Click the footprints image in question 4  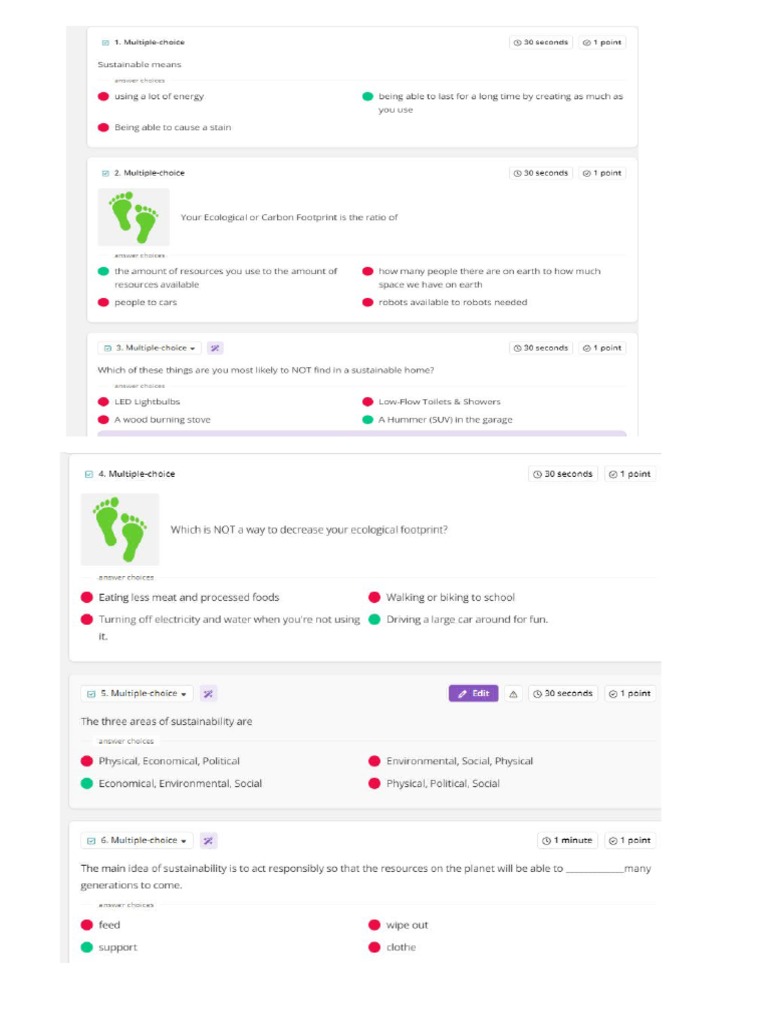pos(120,529)
